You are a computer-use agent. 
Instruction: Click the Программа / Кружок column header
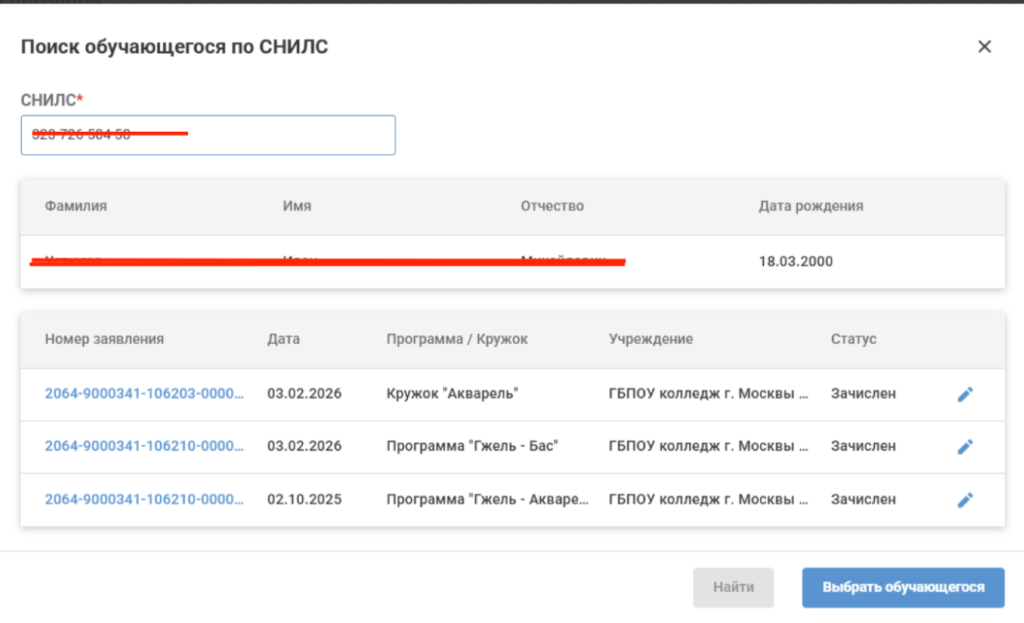point(457,339)
